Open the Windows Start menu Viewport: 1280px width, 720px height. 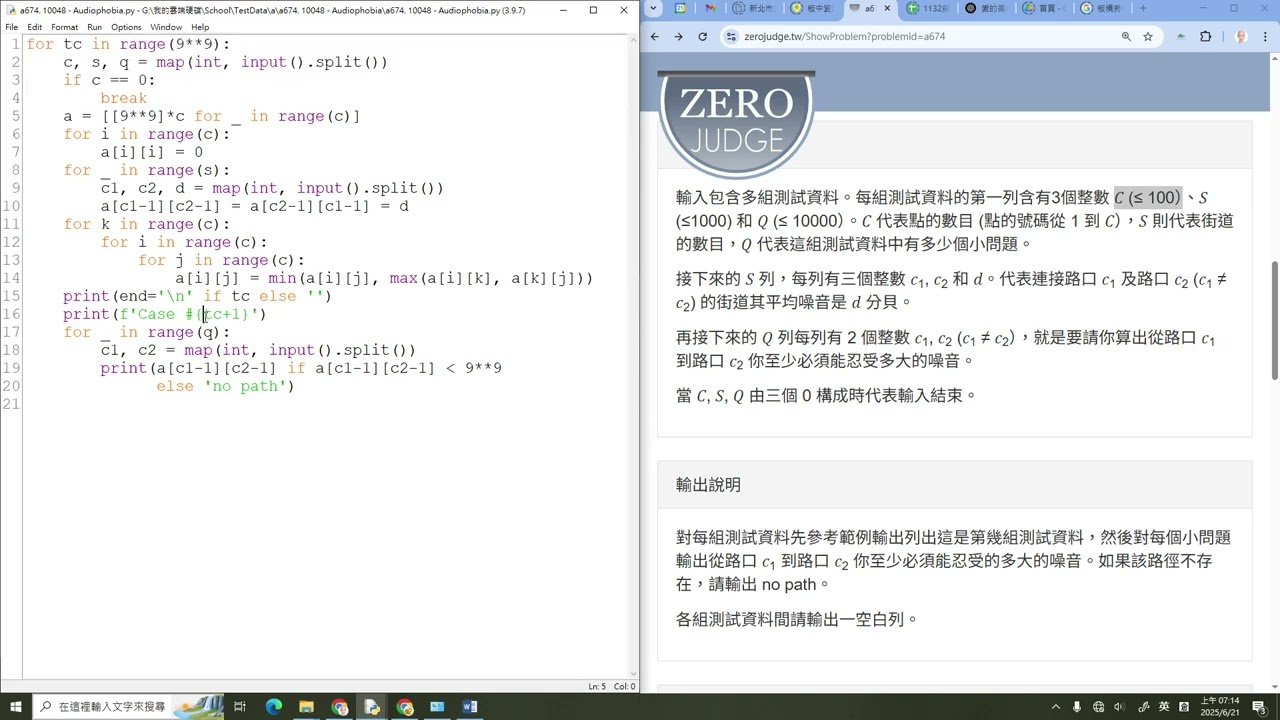click(15, 707)
